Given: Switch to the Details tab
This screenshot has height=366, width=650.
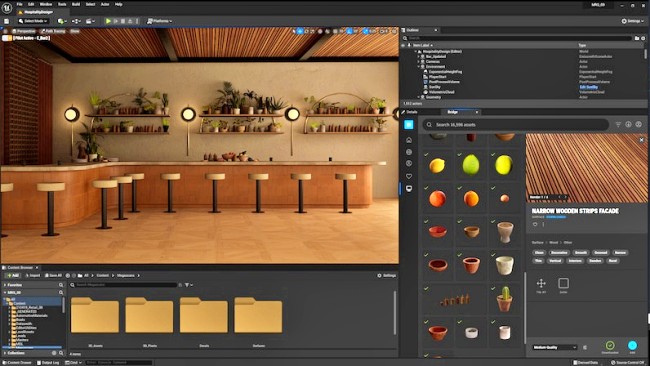Looking at the screenshot, I should coord(412,112).
